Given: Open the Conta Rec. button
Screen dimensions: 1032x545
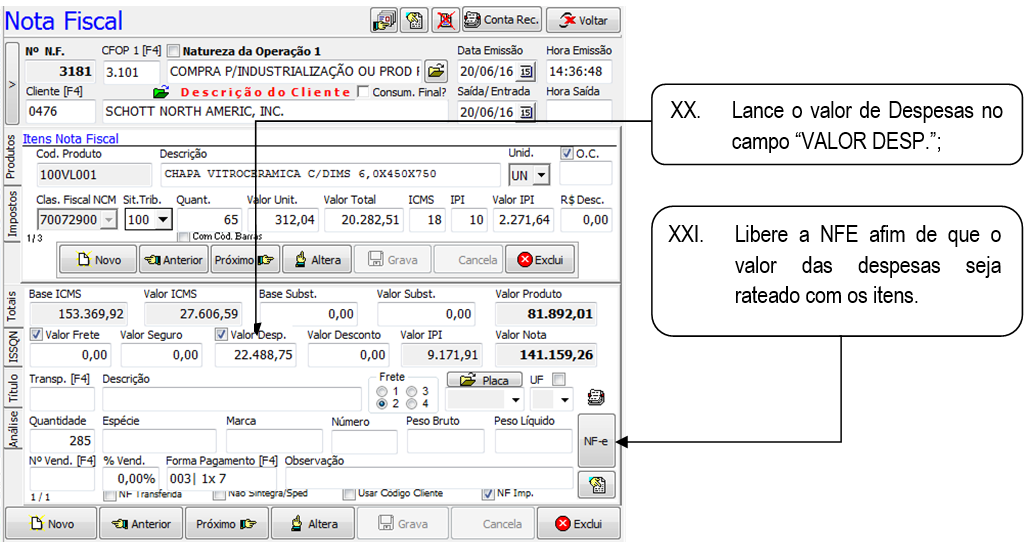Looking at the screenshot, I should tap(503, 20).
